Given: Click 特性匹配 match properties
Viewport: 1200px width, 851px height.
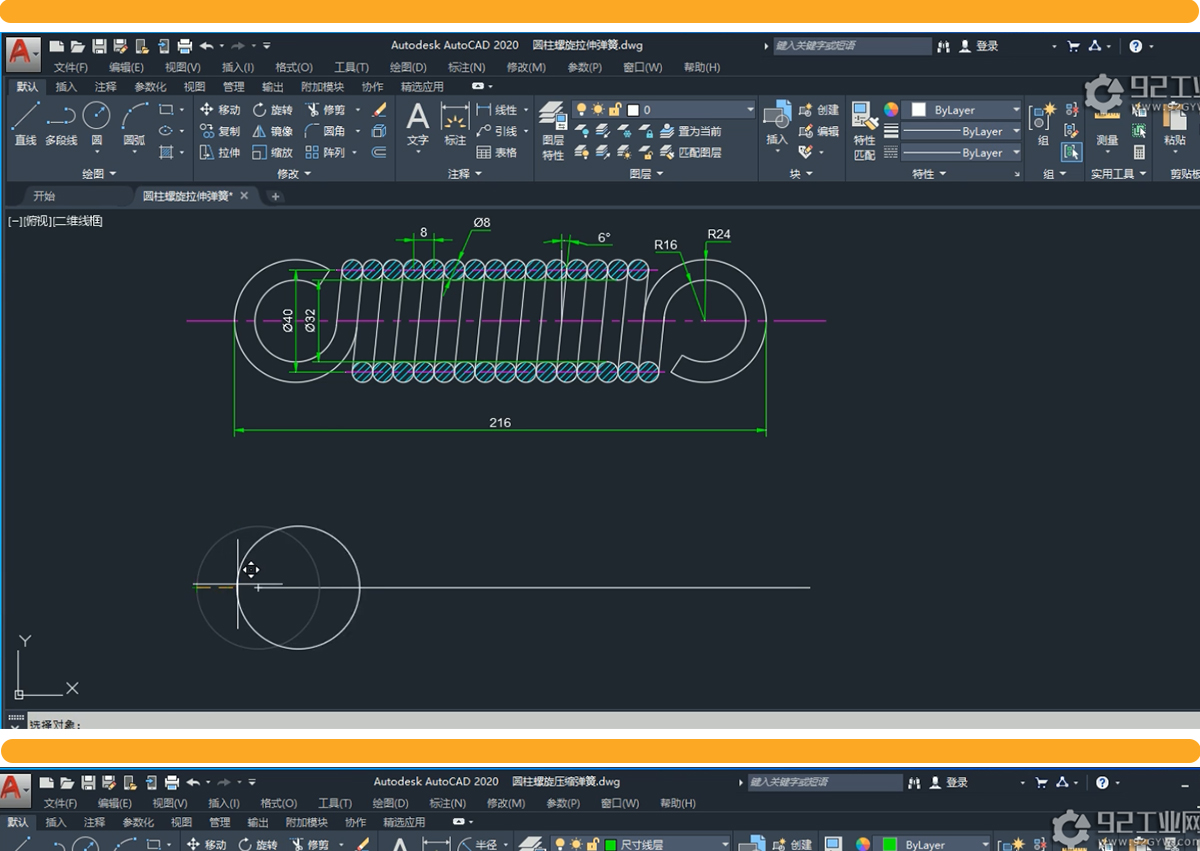Looking at the screenshot, I should [865, 130].
